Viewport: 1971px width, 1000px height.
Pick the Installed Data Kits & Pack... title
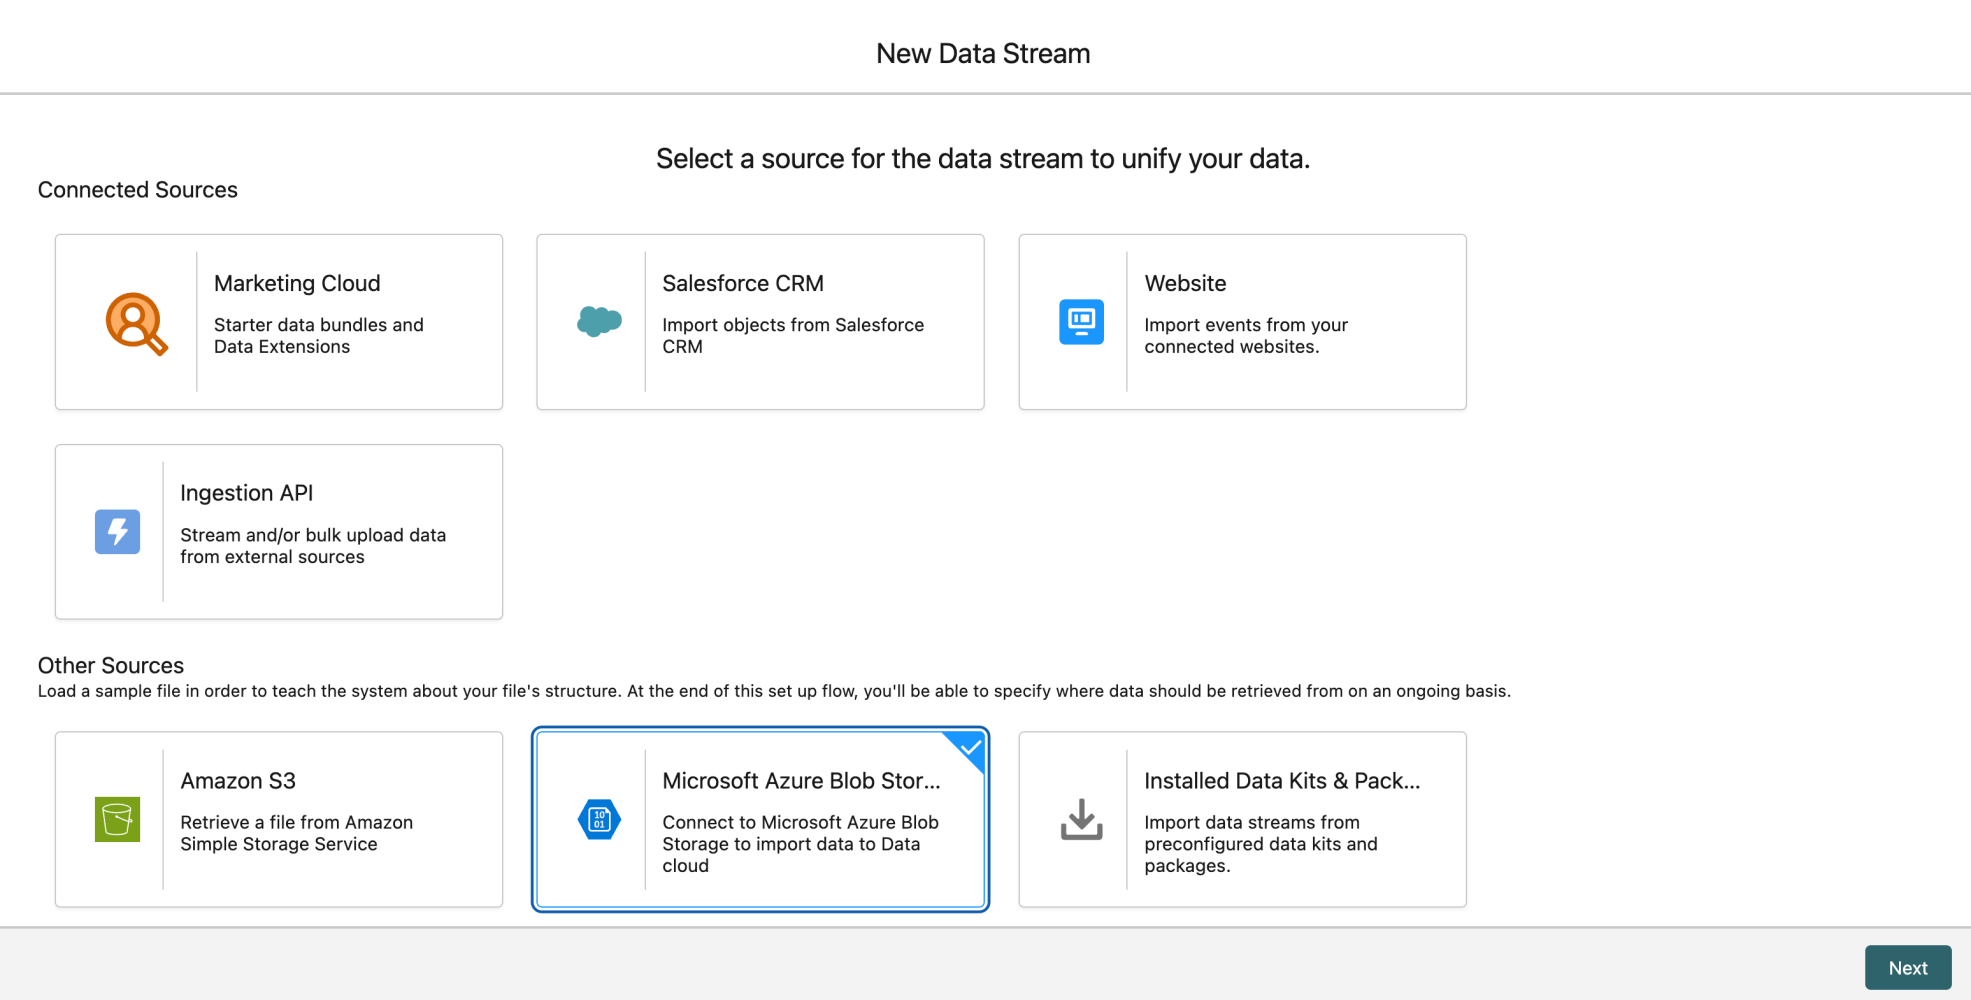[x=1282, y=781]
